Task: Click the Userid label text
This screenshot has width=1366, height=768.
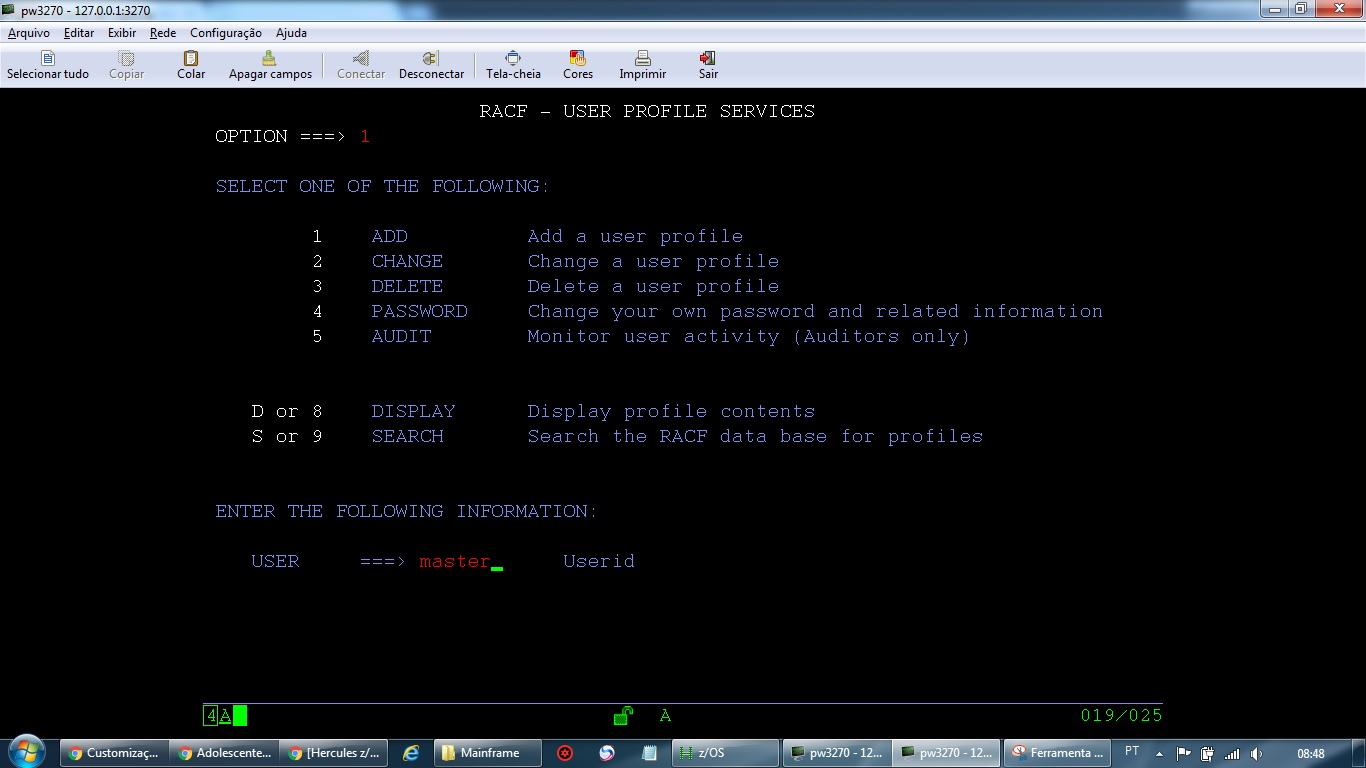Action: [x=599, y=561]
